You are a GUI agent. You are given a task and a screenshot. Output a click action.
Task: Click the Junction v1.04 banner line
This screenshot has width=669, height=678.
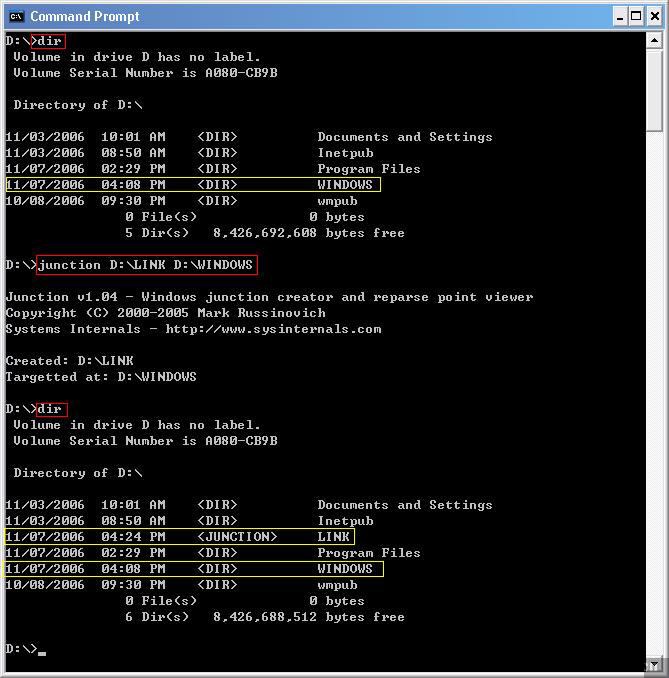(269, 297)
